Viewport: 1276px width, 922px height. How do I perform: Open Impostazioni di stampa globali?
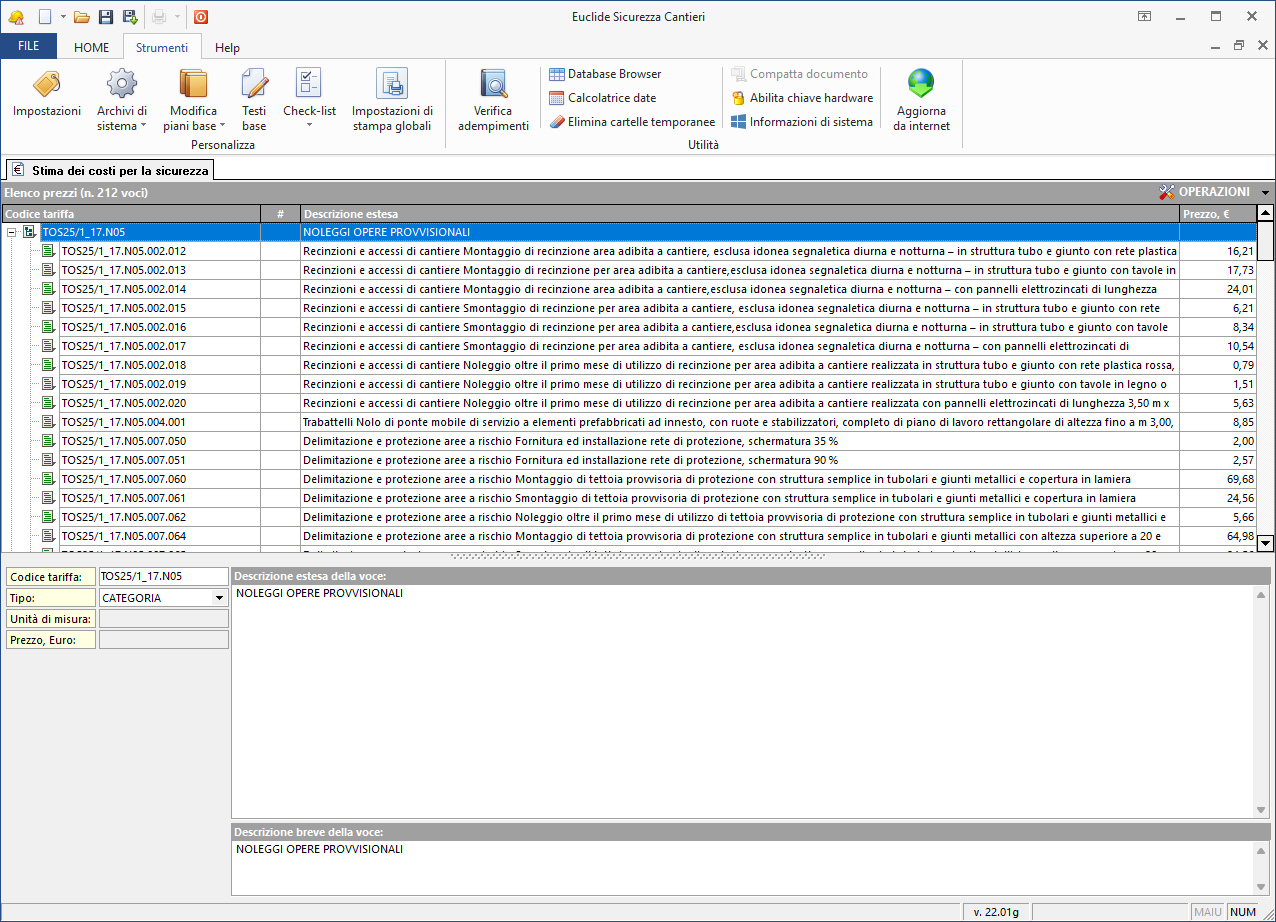click(392, 85)
